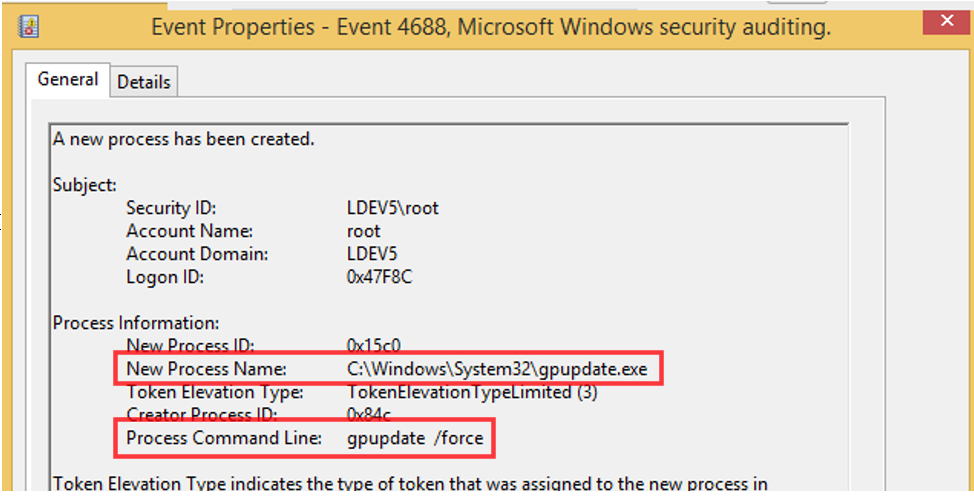Click the Event Properties title bar text
The height and width of the screenshot is (497, 974).
point(490,27)
